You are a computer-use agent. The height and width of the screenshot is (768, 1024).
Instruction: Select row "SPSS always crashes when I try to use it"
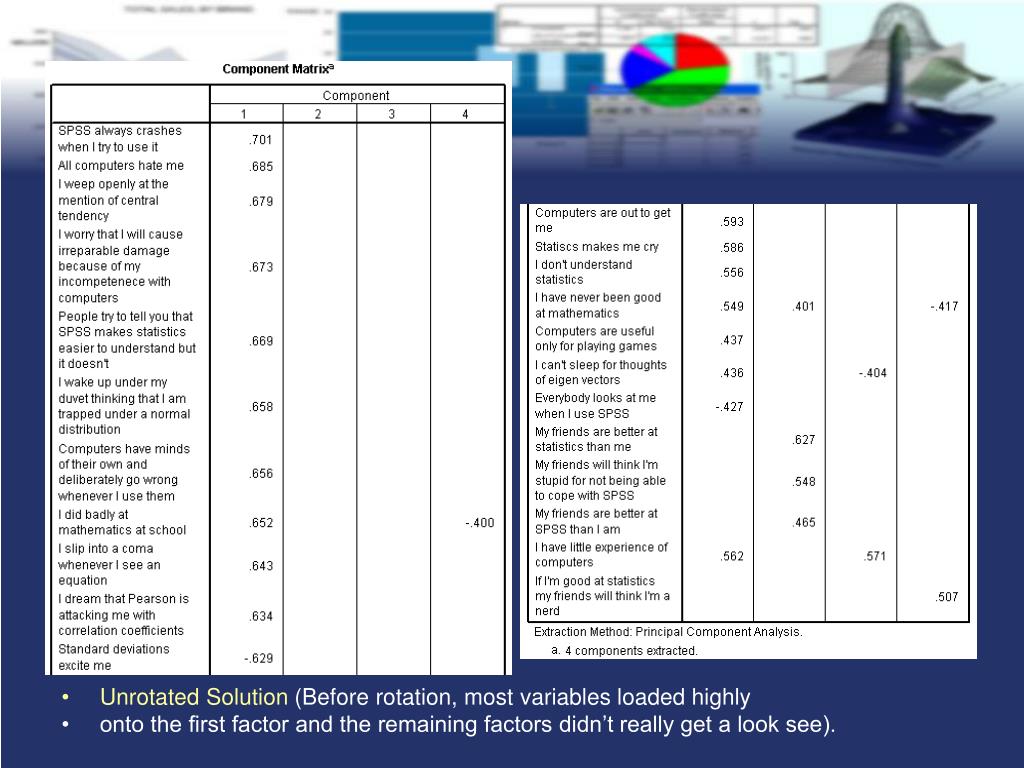(120, 138)
